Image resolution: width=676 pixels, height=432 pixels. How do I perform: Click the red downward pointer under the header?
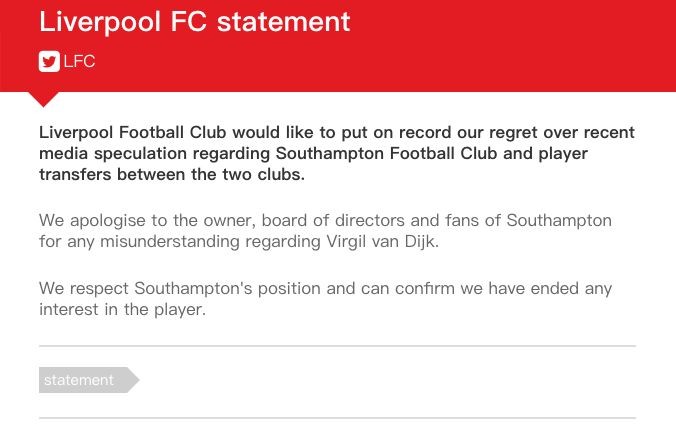point(45,98)
